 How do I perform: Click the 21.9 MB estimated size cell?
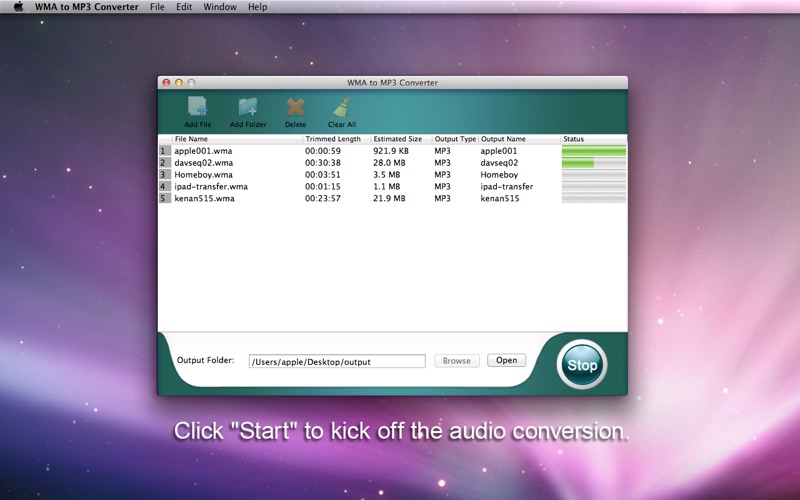coord(389,198)
